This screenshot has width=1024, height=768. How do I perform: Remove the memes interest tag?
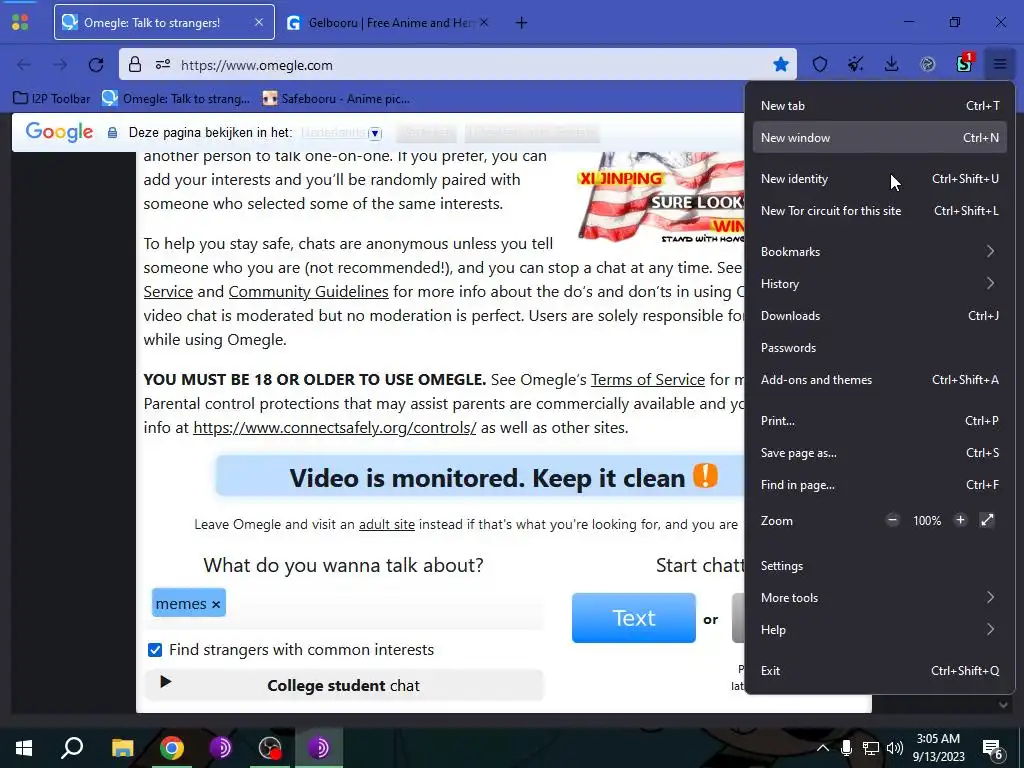(x=216, y=605)
